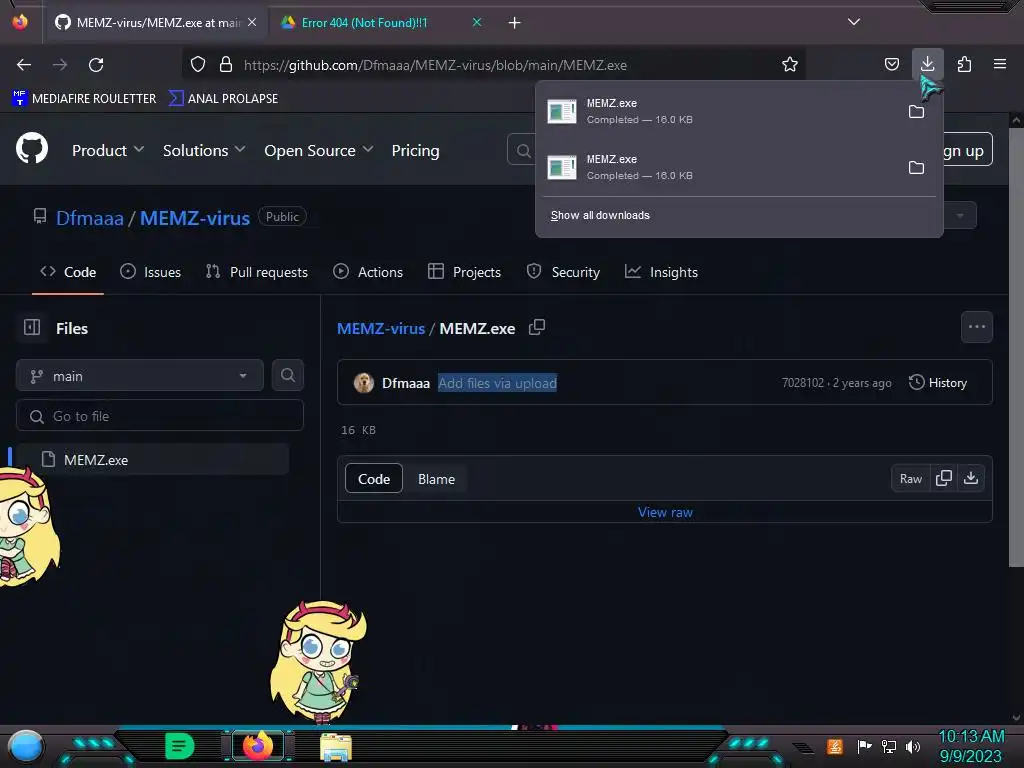Expand the Product menu
This screenshot has width=1024, height=768.
(x=108, y=150)
